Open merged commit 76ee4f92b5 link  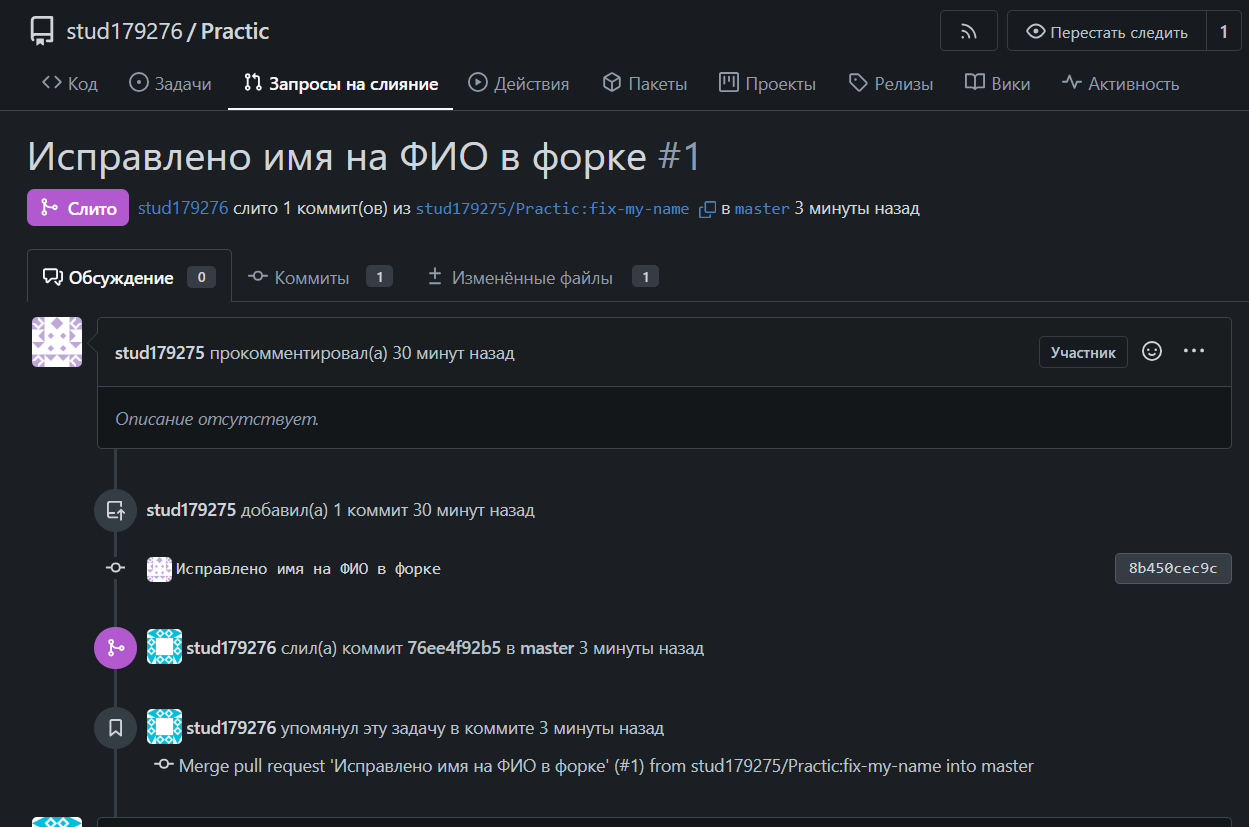pos(454,648)
